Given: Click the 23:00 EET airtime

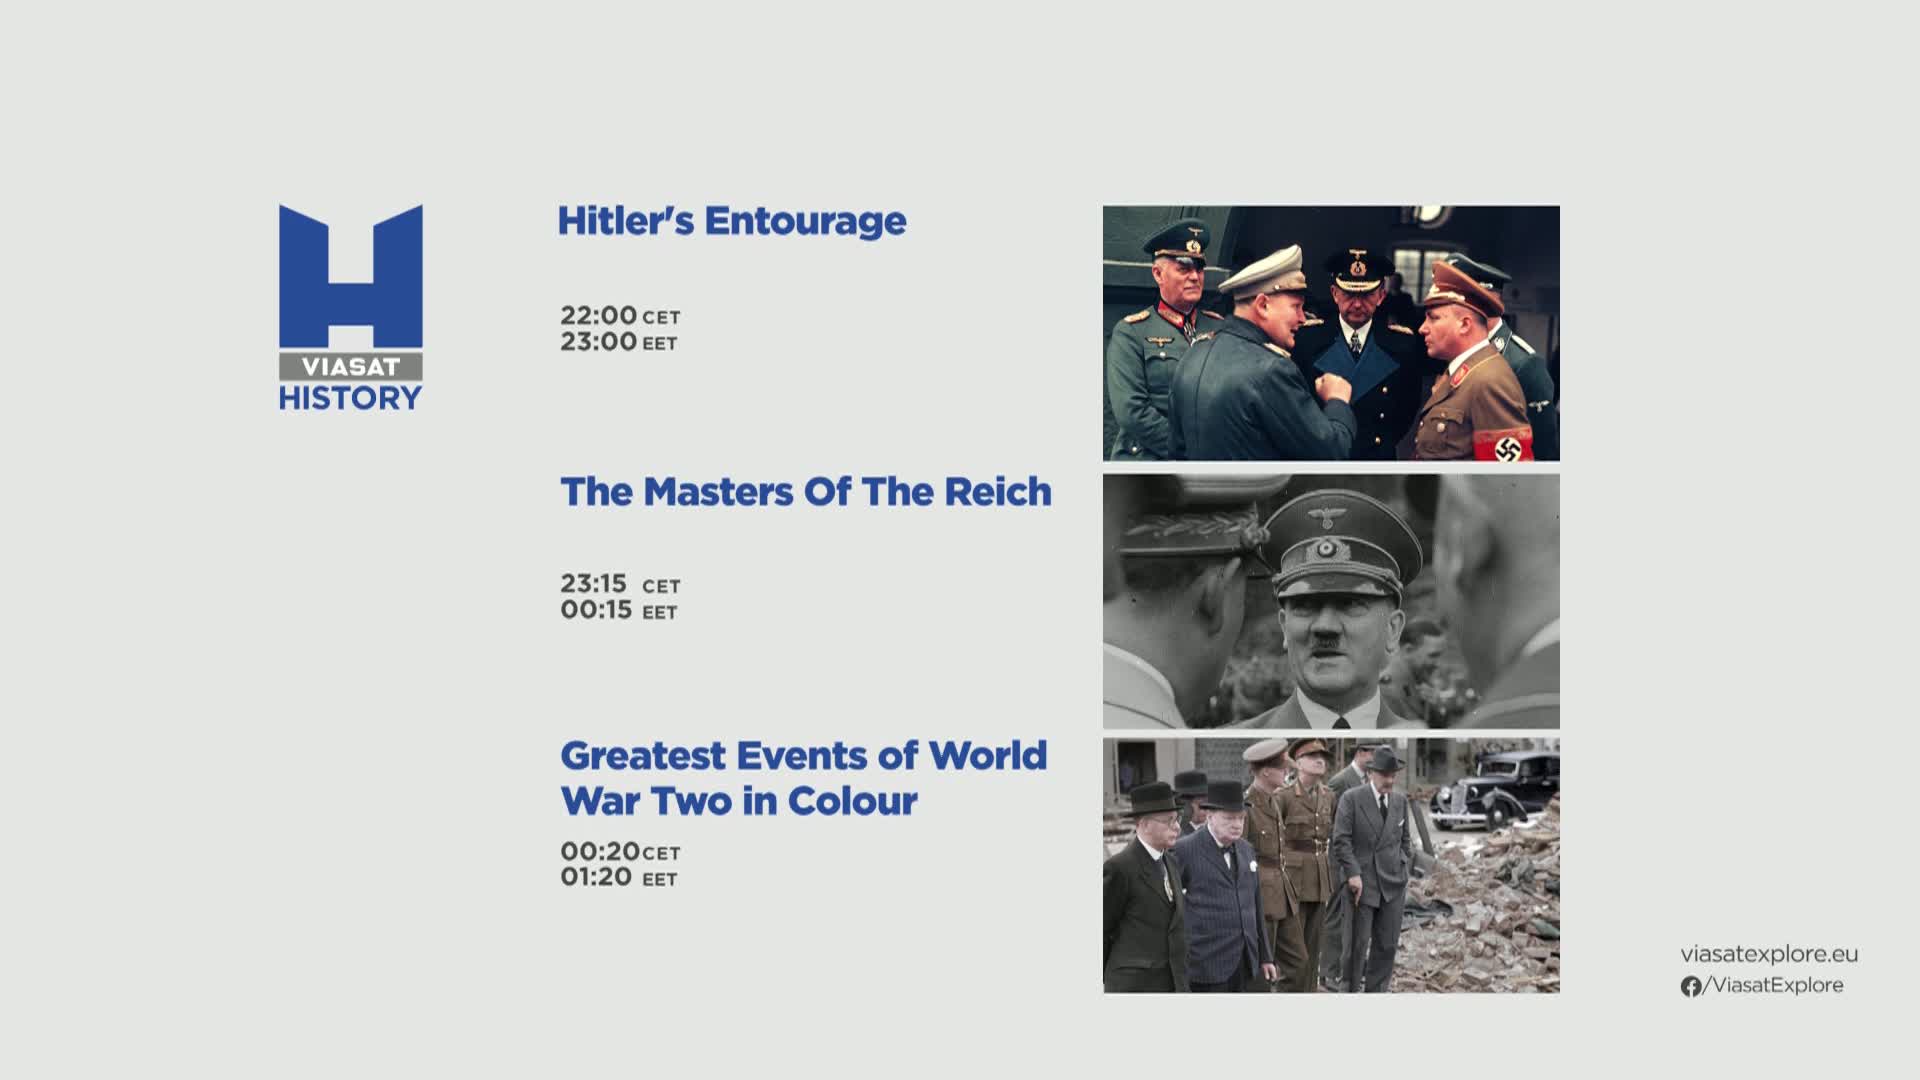Looking at the screenshot, I should point(618,342).
